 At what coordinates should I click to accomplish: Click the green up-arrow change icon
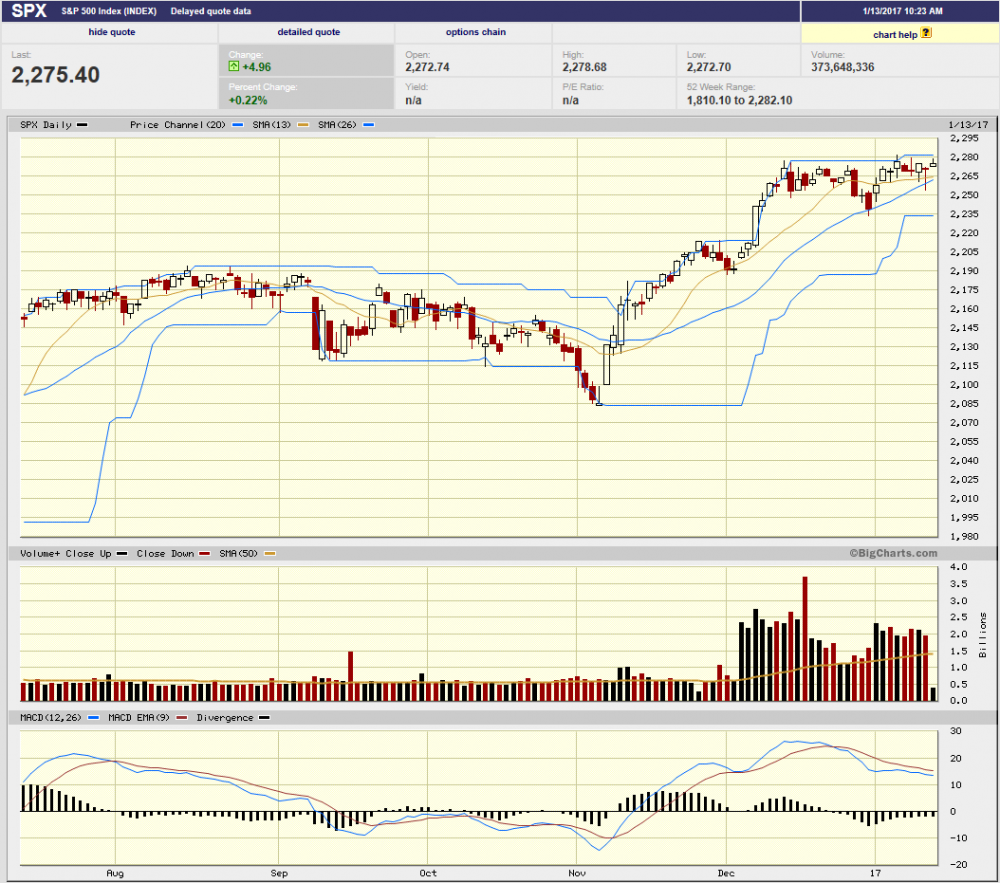pos(234,68)
